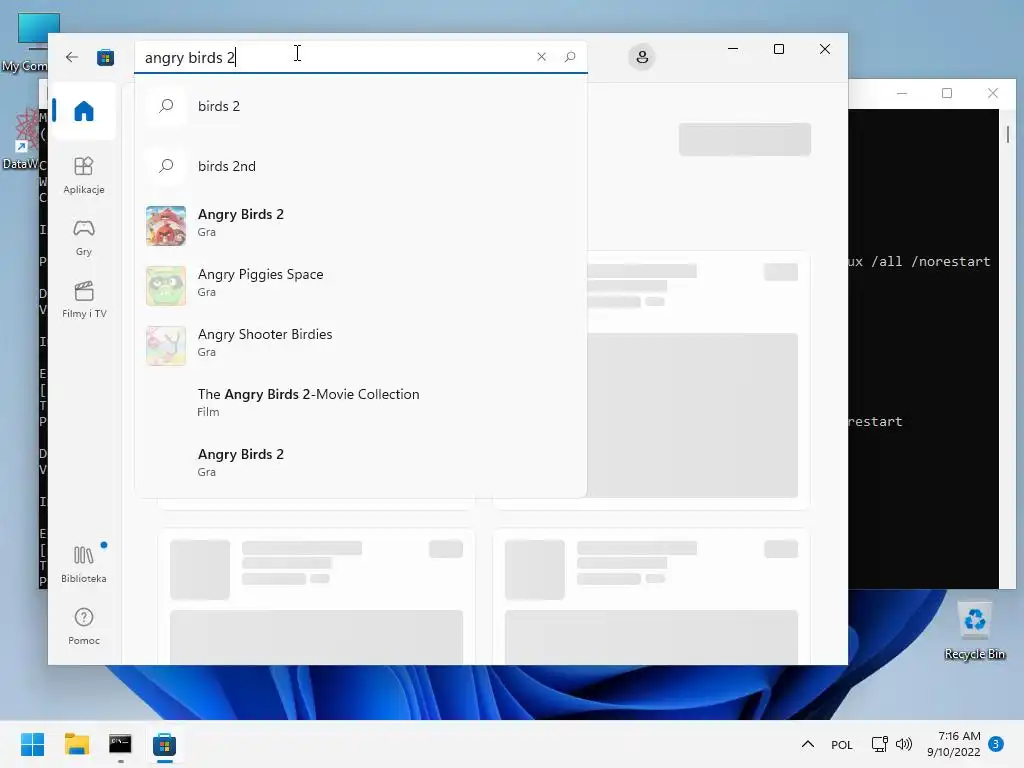Close the command prompt window behind
The width and height of the screenshot is (1024, 768).
coord(993,93)
